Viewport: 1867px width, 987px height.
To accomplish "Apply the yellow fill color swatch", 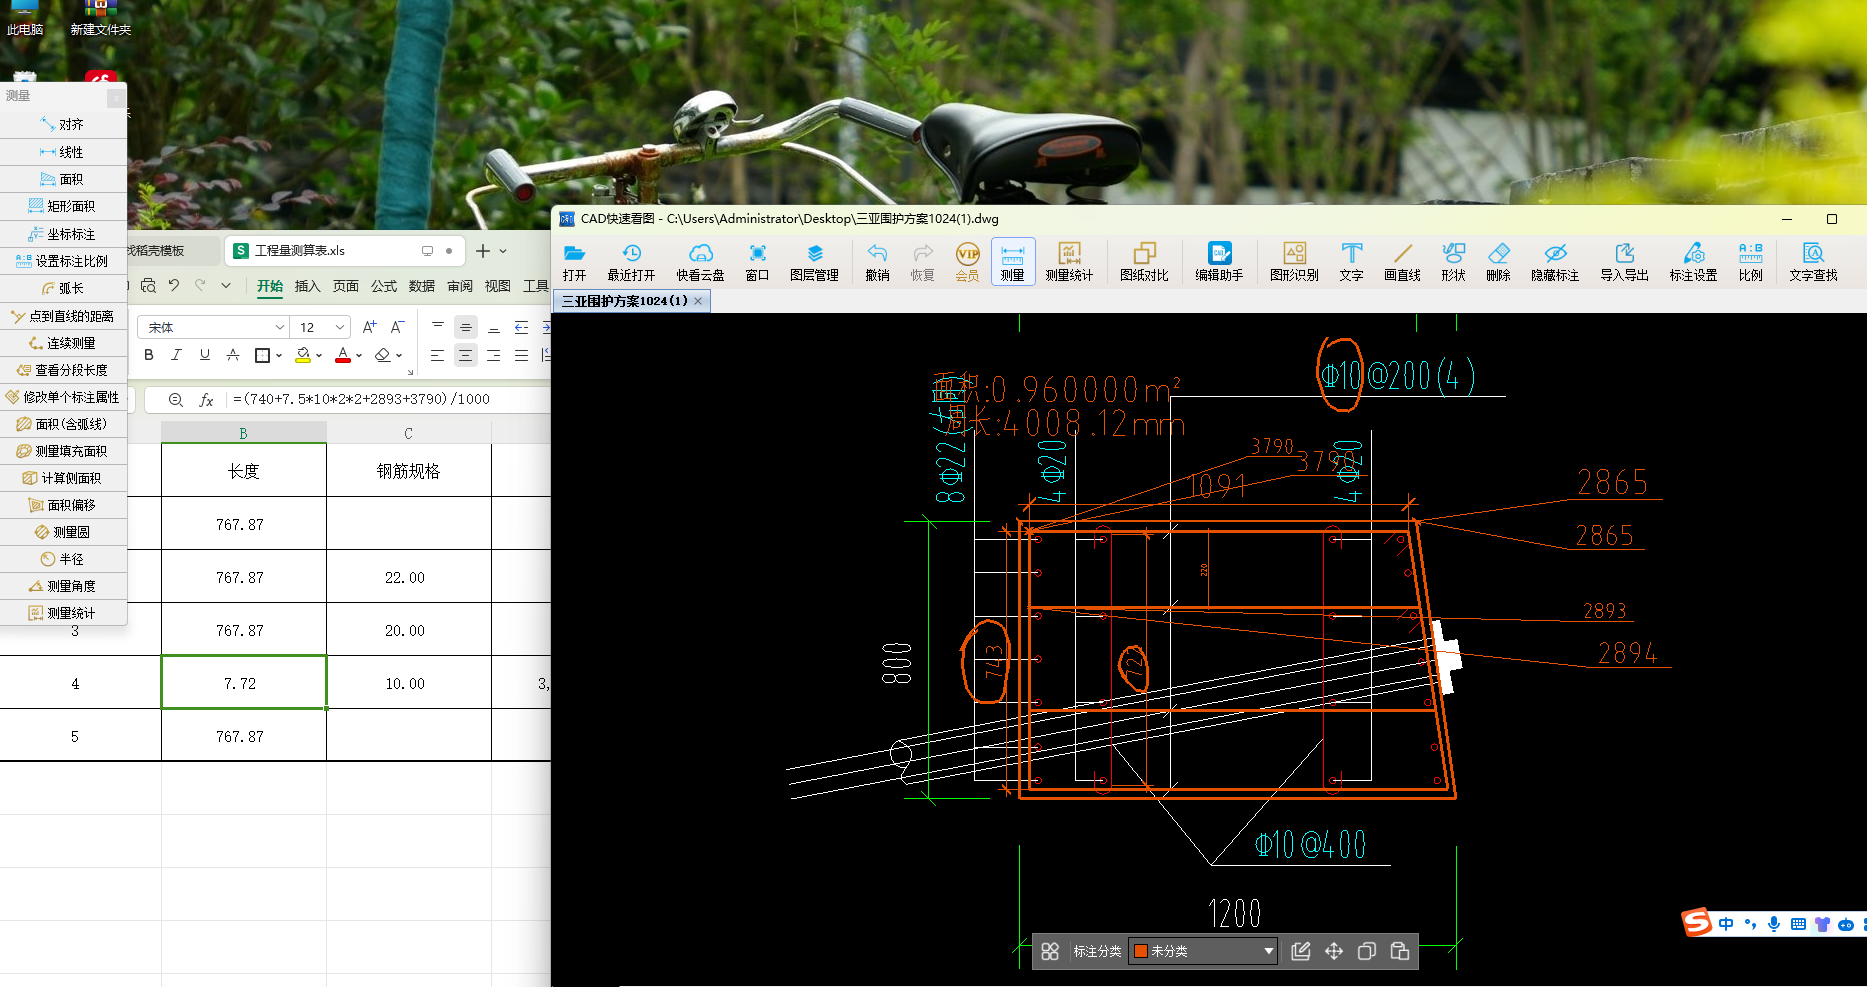I will (303, 355).
